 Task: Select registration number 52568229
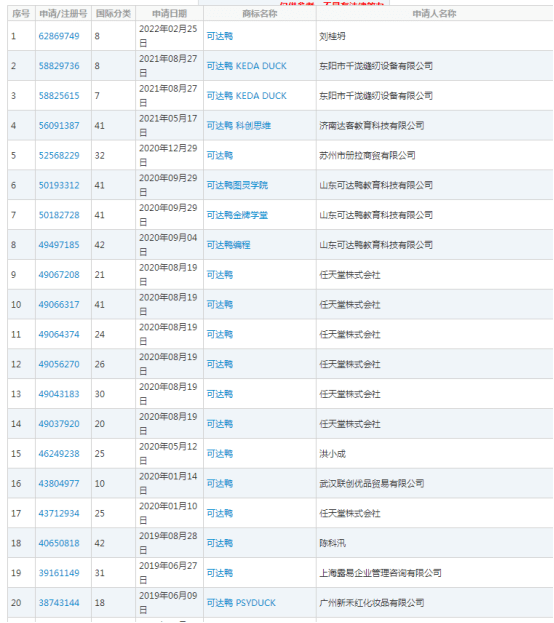point(59,155)
